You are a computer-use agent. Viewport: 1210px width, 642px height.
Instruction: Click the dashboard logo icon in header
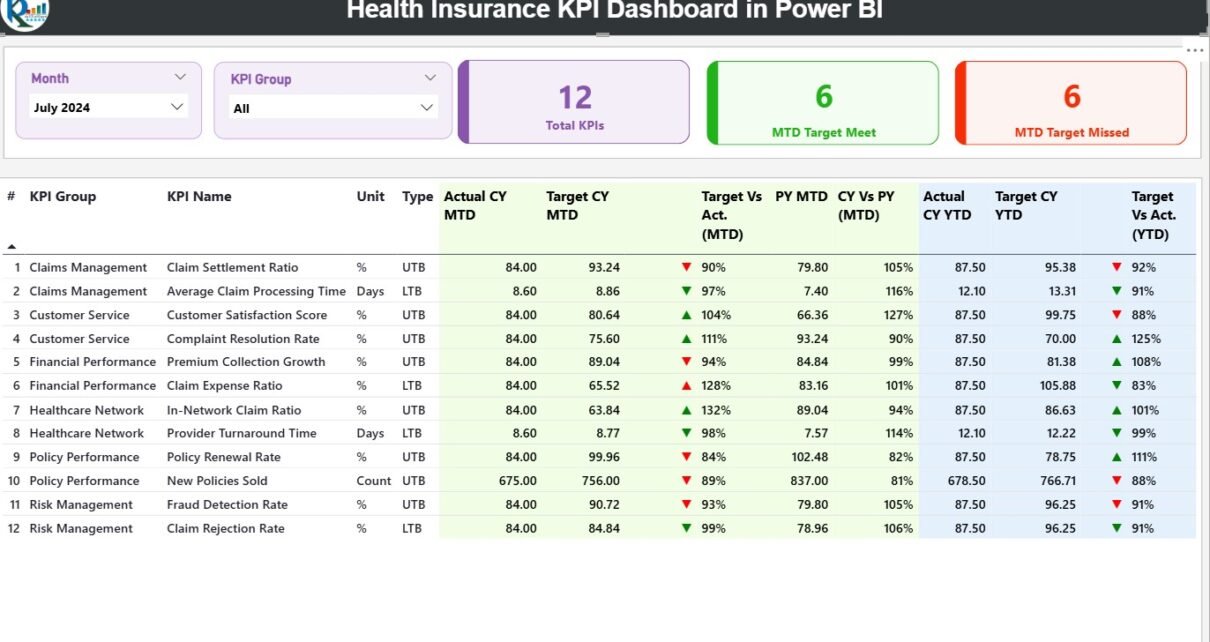click(x=25, y=12)
